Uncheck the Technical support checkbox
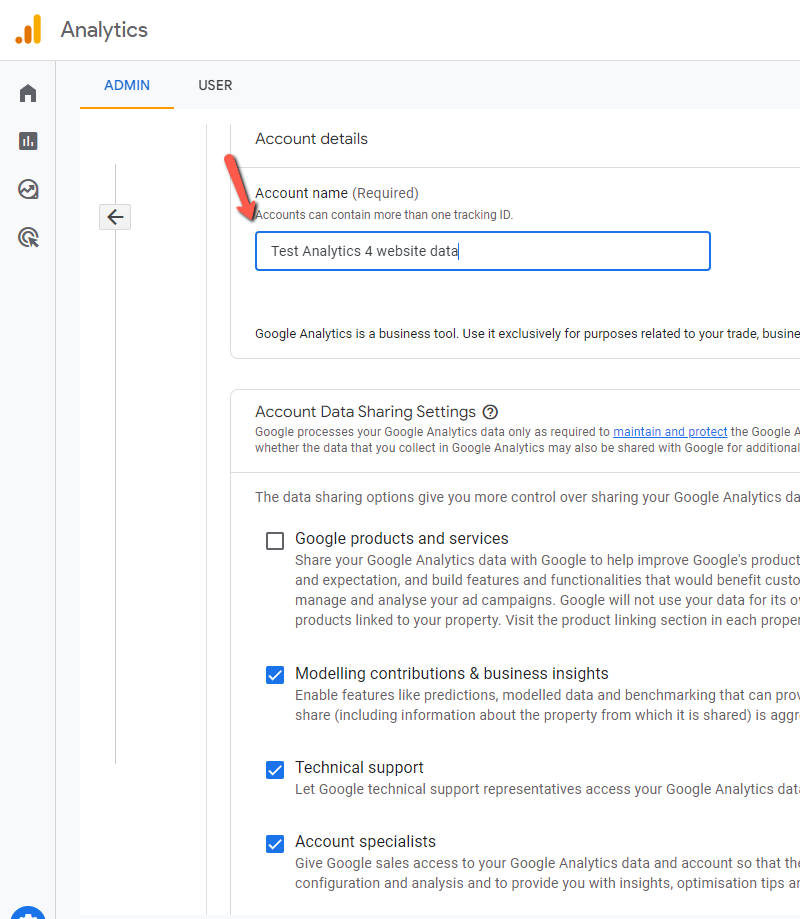 [275, 769]
